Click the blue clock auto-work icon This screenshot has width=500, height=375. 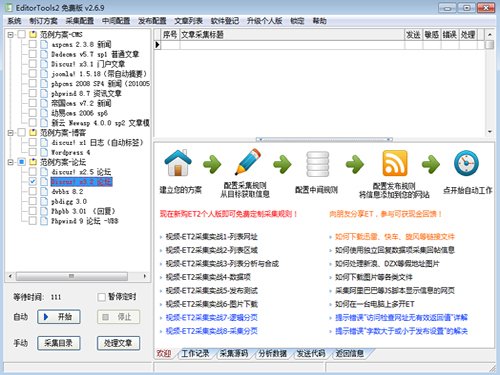point(466,163)
